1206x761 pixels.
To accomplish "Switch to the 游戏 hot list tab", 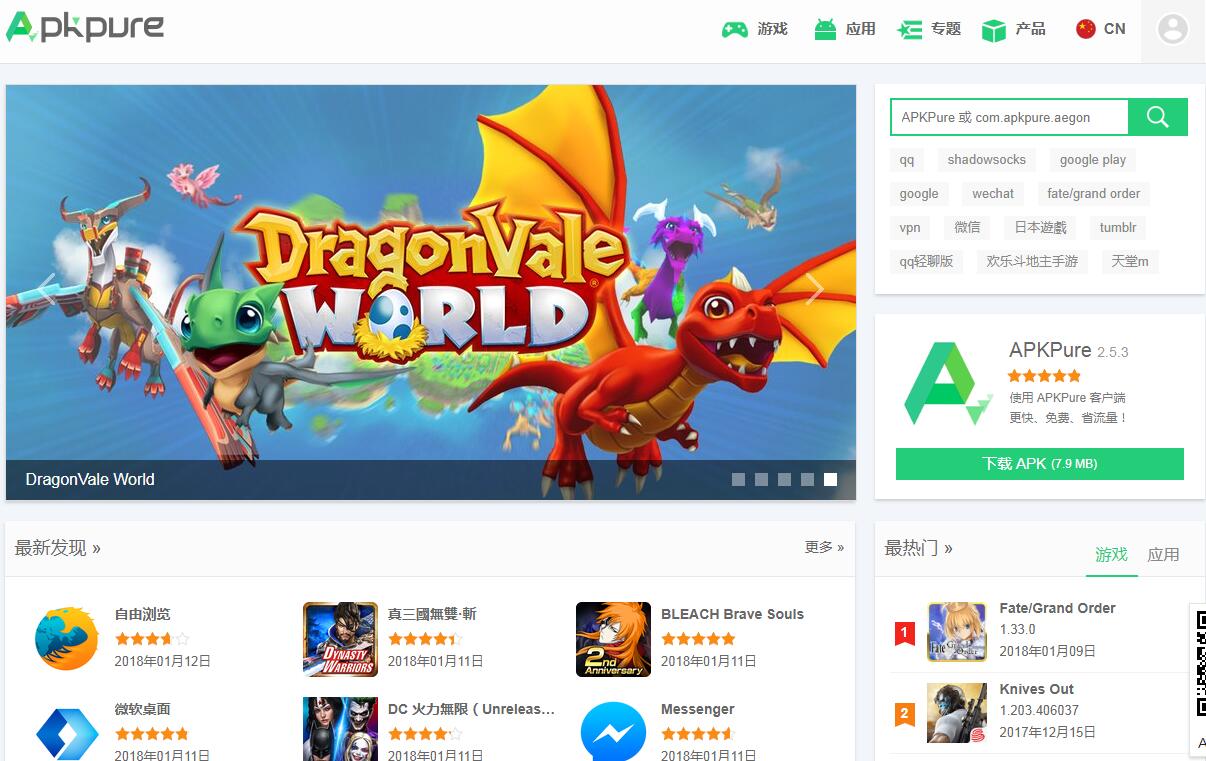I will [x=1112, y=554].
